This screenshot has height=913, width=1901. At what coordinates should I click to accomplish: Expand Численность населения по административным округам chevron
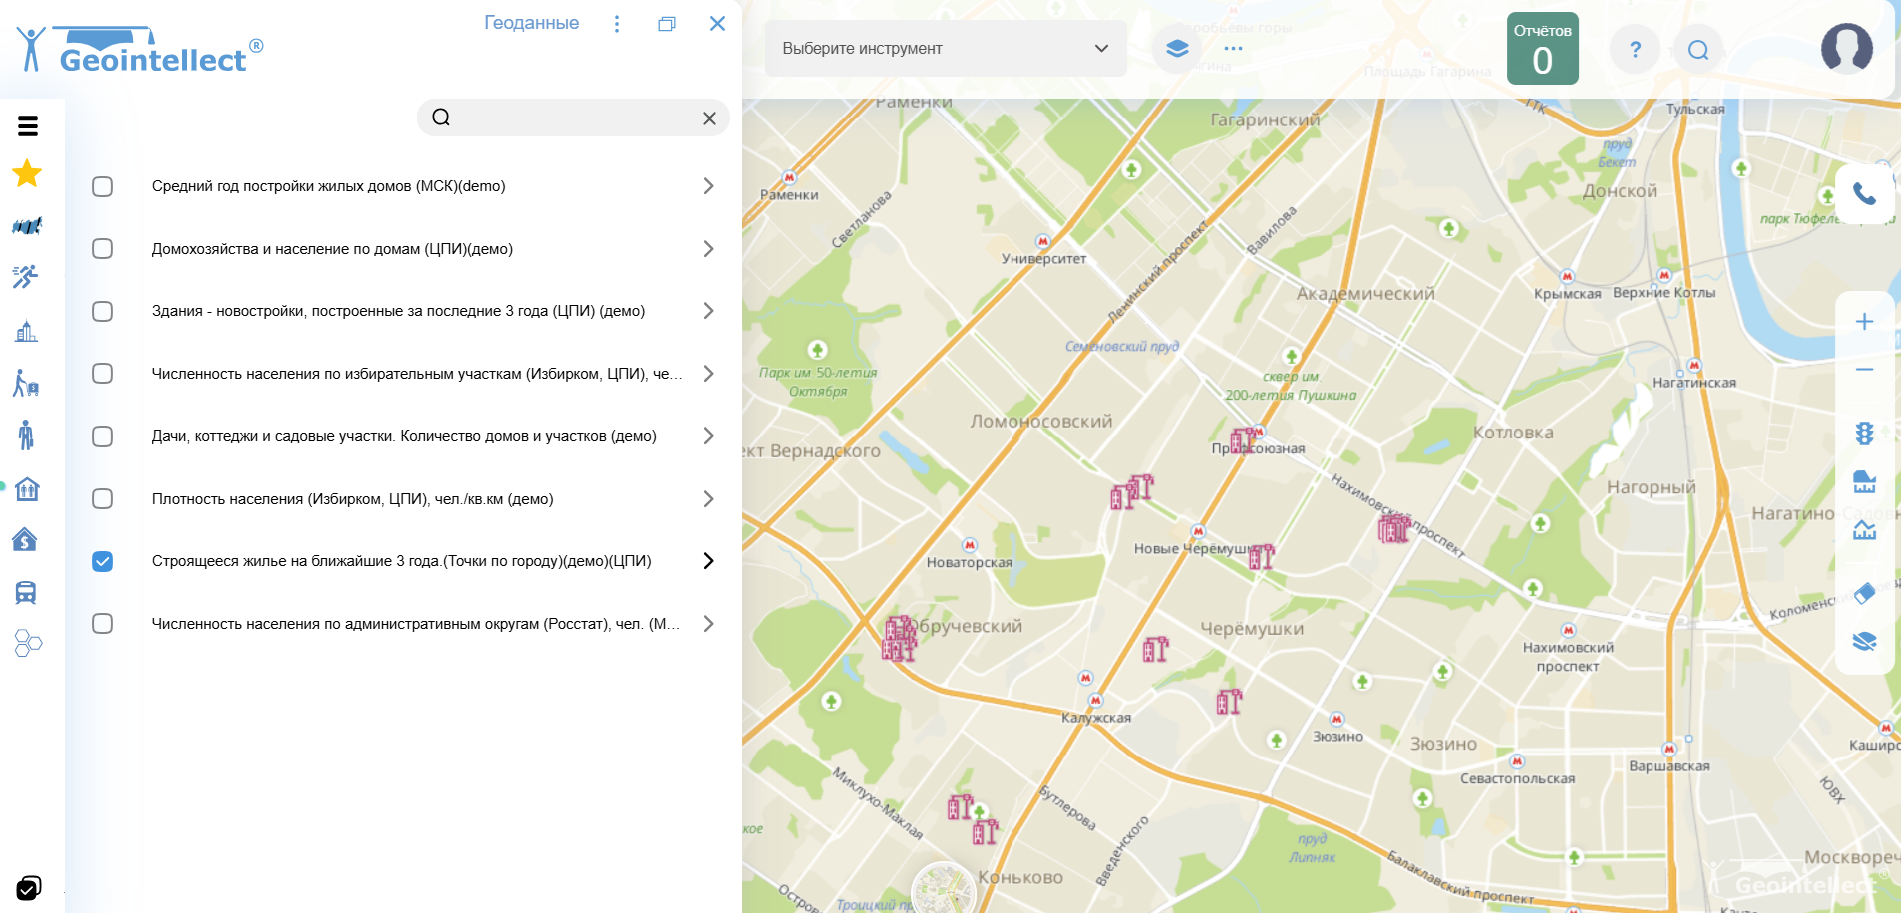pos(708,624)
